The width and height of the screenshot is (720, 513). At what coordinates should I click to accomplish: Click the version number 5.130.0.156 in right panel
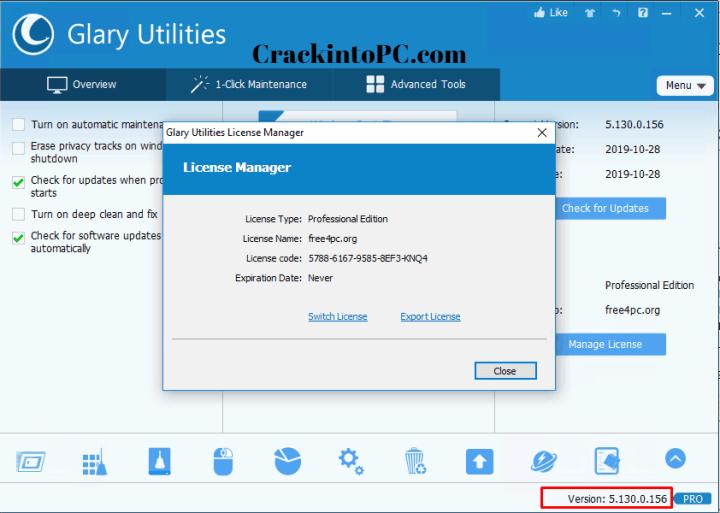point(634,124)
